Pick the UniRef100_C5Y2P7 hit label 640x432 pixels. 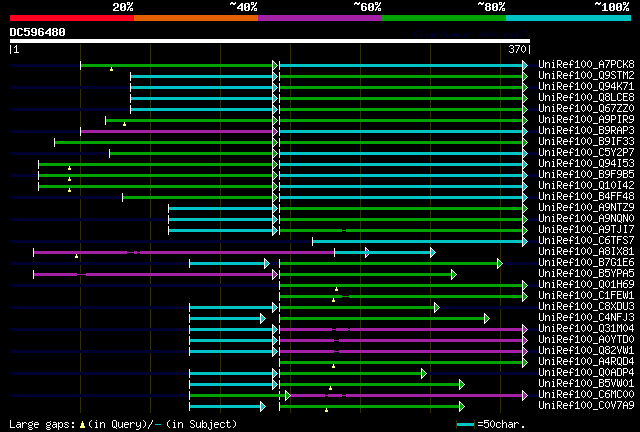[x=586, y=153]
